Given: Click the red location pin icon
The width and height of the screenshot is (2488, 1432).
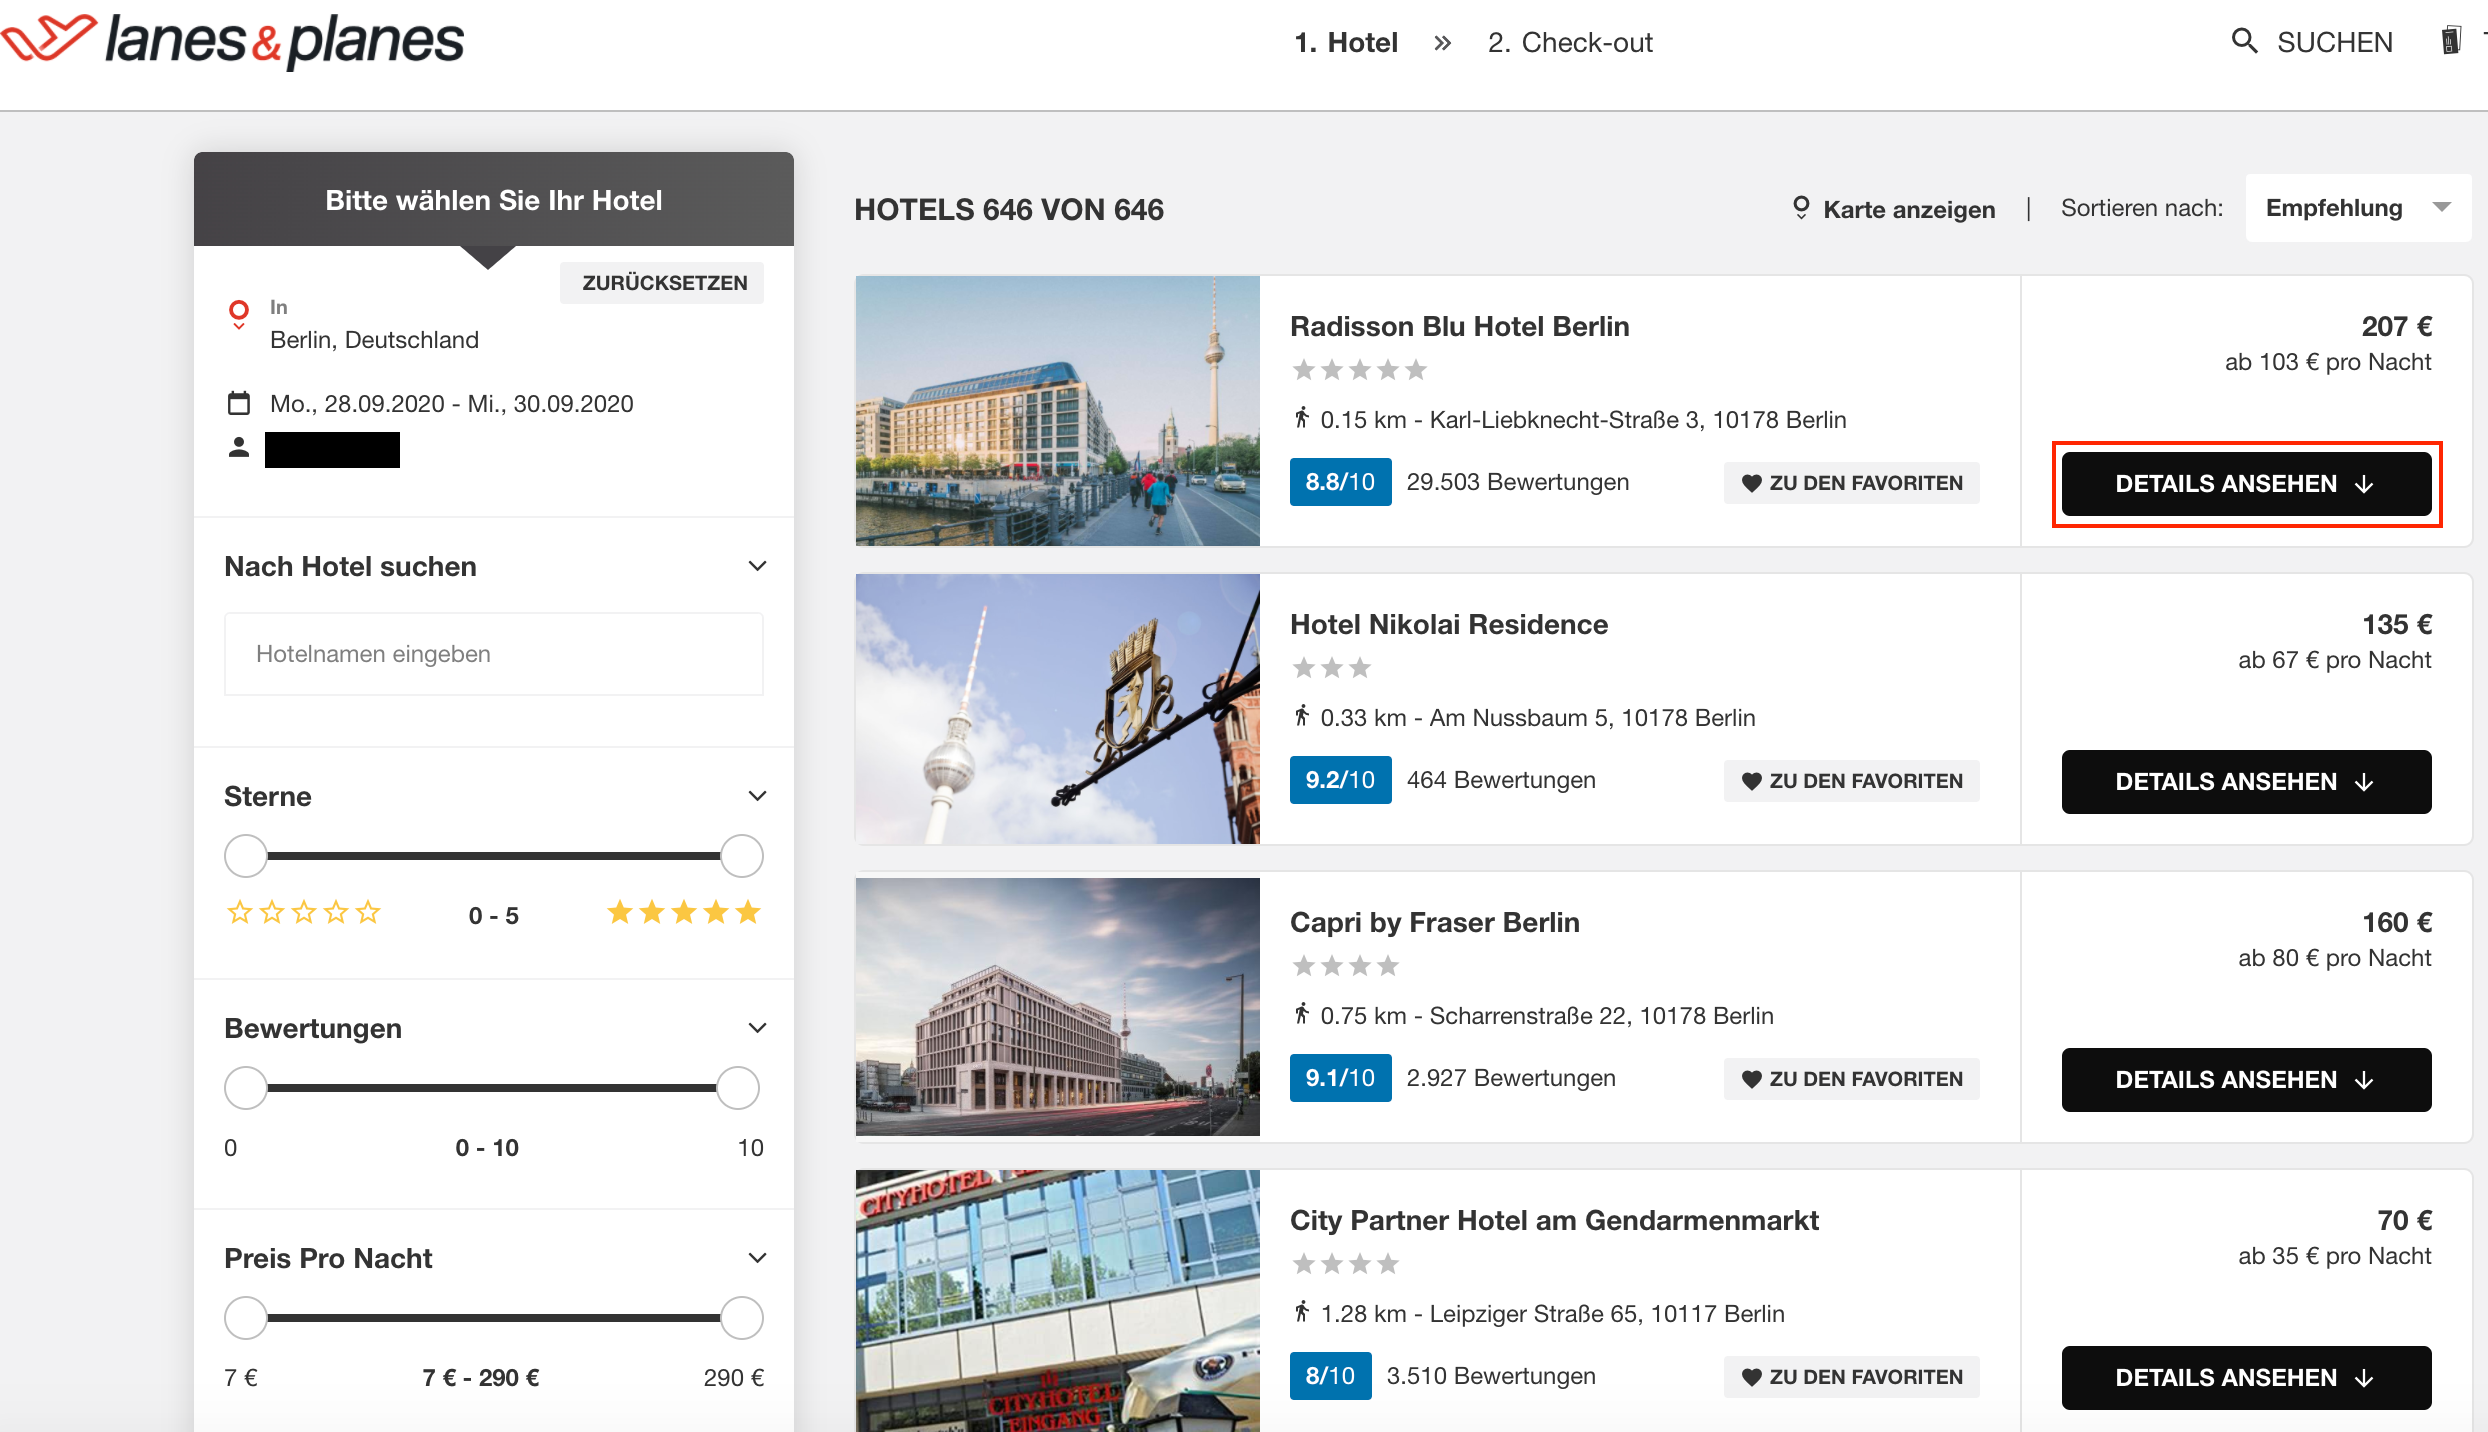Looking at the screenshot, I should (239, 314).
